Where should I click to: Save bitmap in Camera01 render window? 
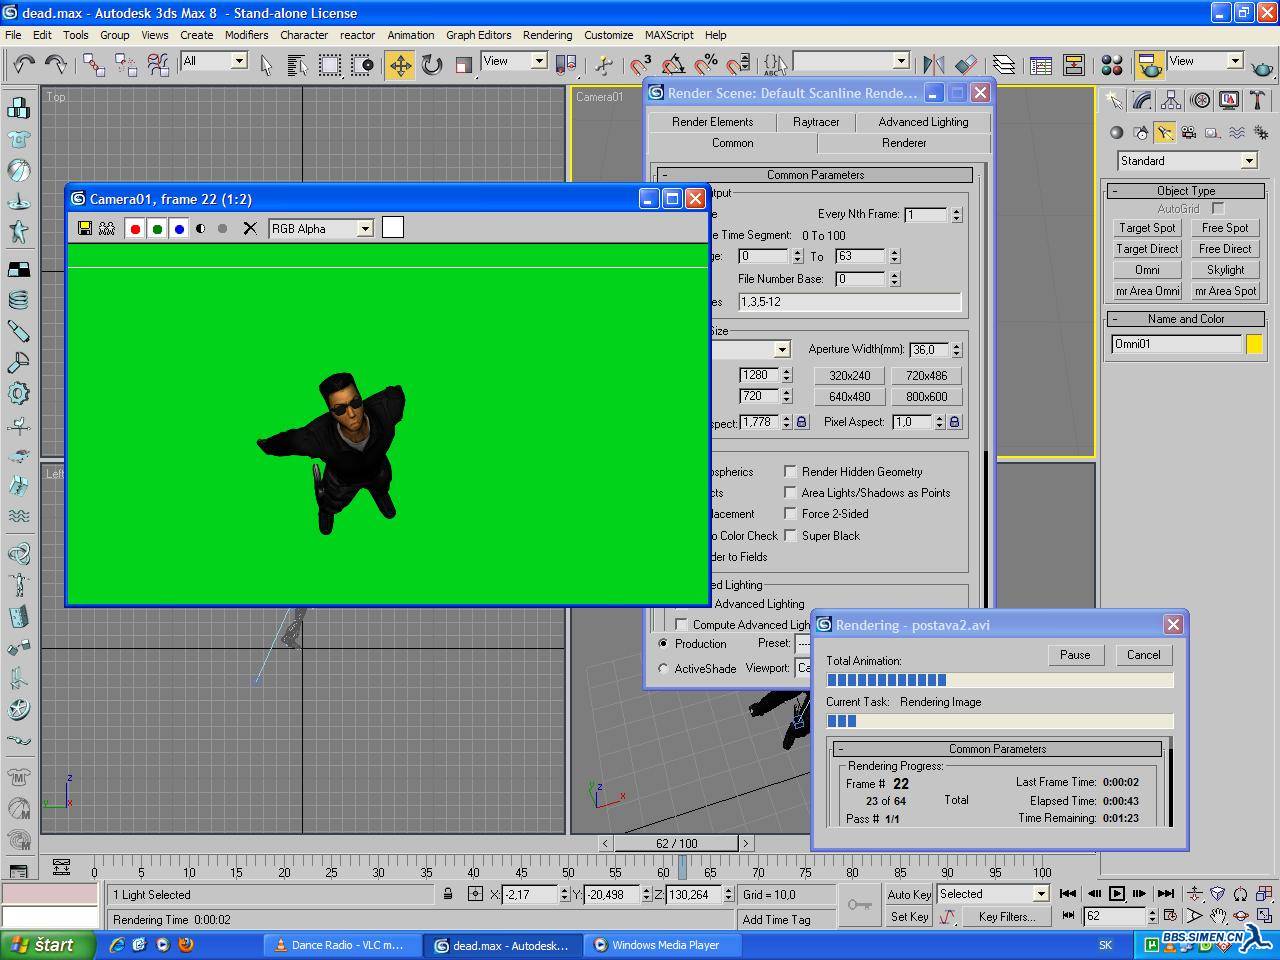coord(85,229)
